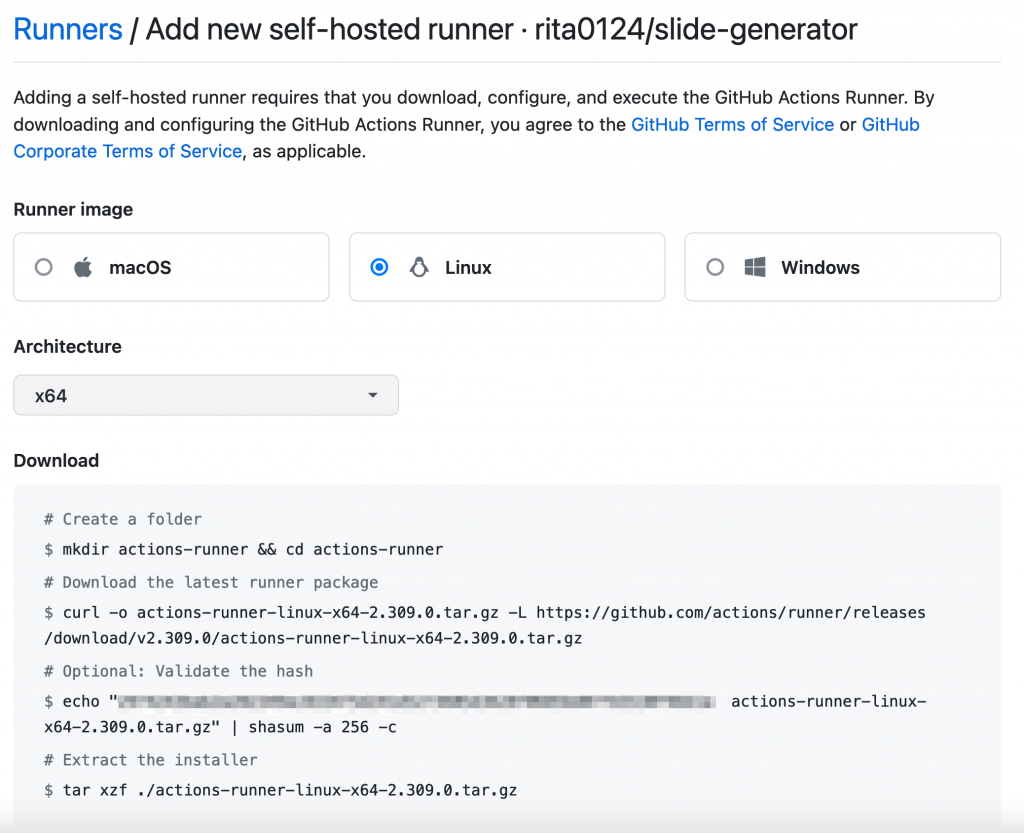1024x833 pixels.
Task: Click the Windows logo icon
Action: point(755,267)
